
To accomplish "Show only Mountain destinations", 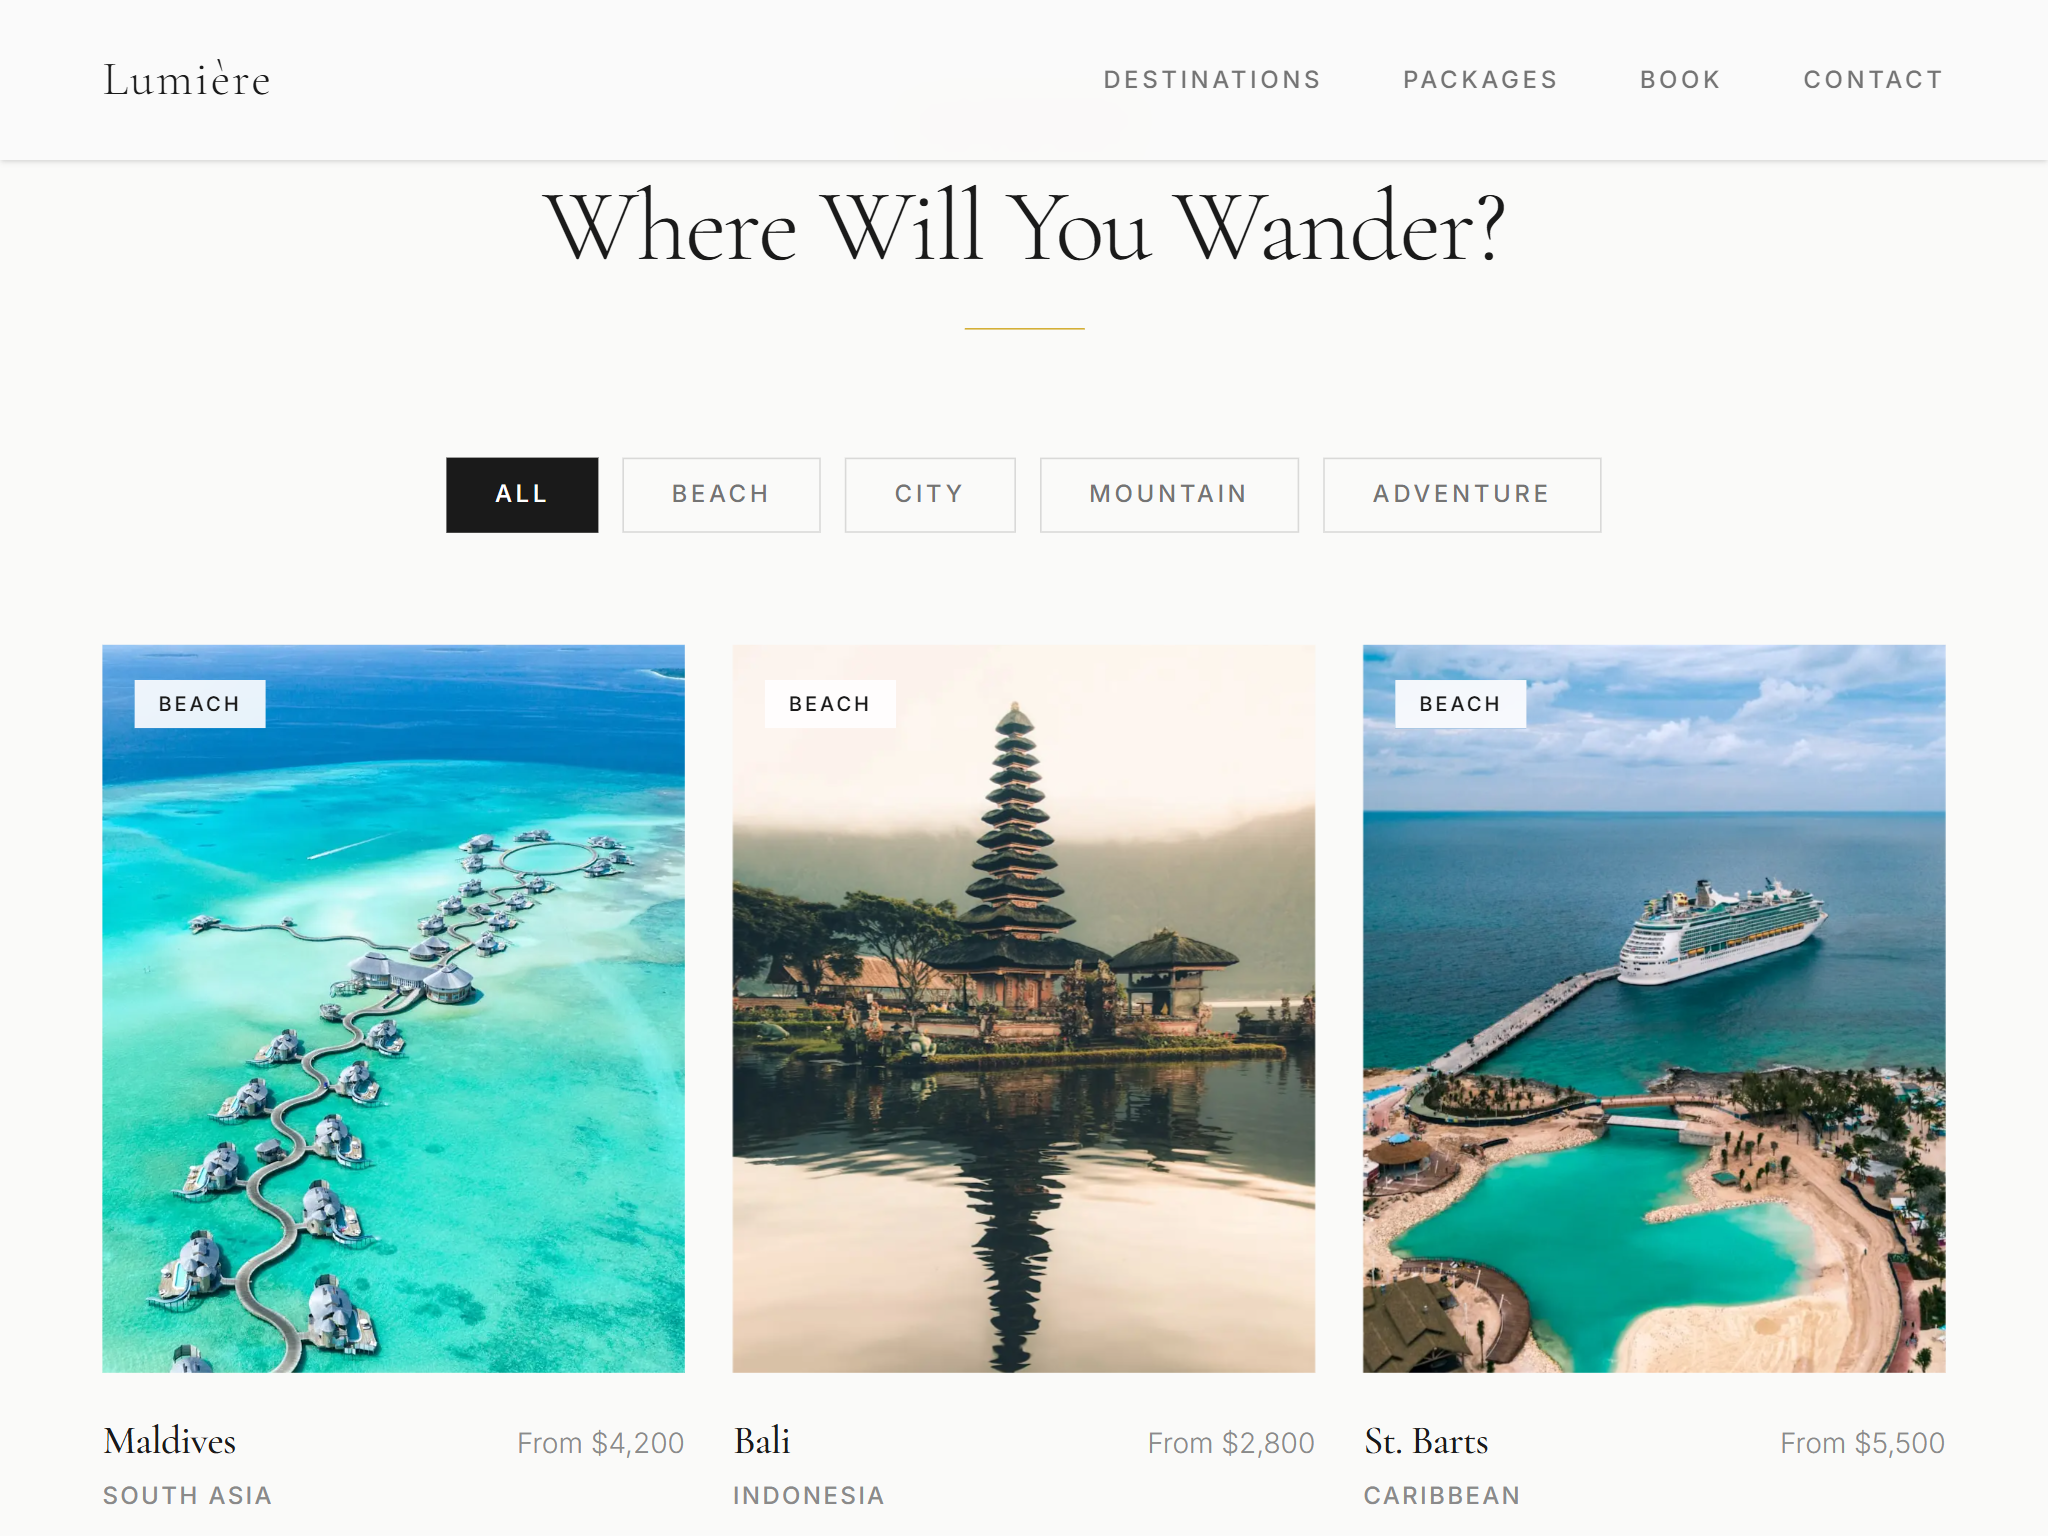I will click(x=1169, y=495).
